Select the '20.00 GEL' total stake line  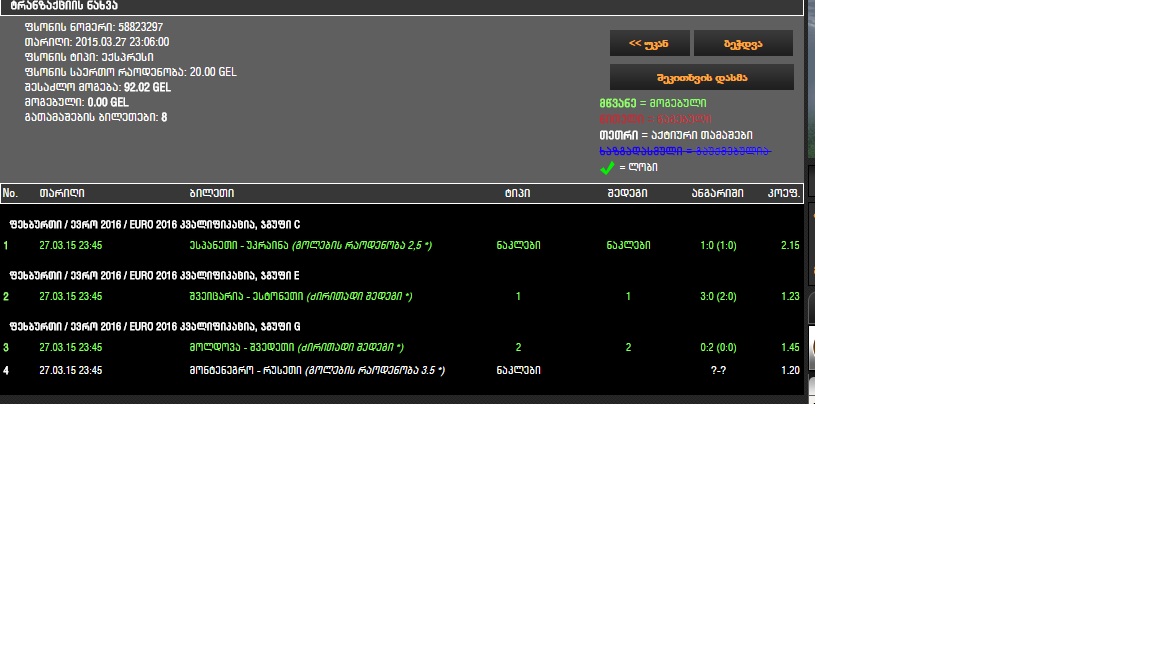pos(131,72)
